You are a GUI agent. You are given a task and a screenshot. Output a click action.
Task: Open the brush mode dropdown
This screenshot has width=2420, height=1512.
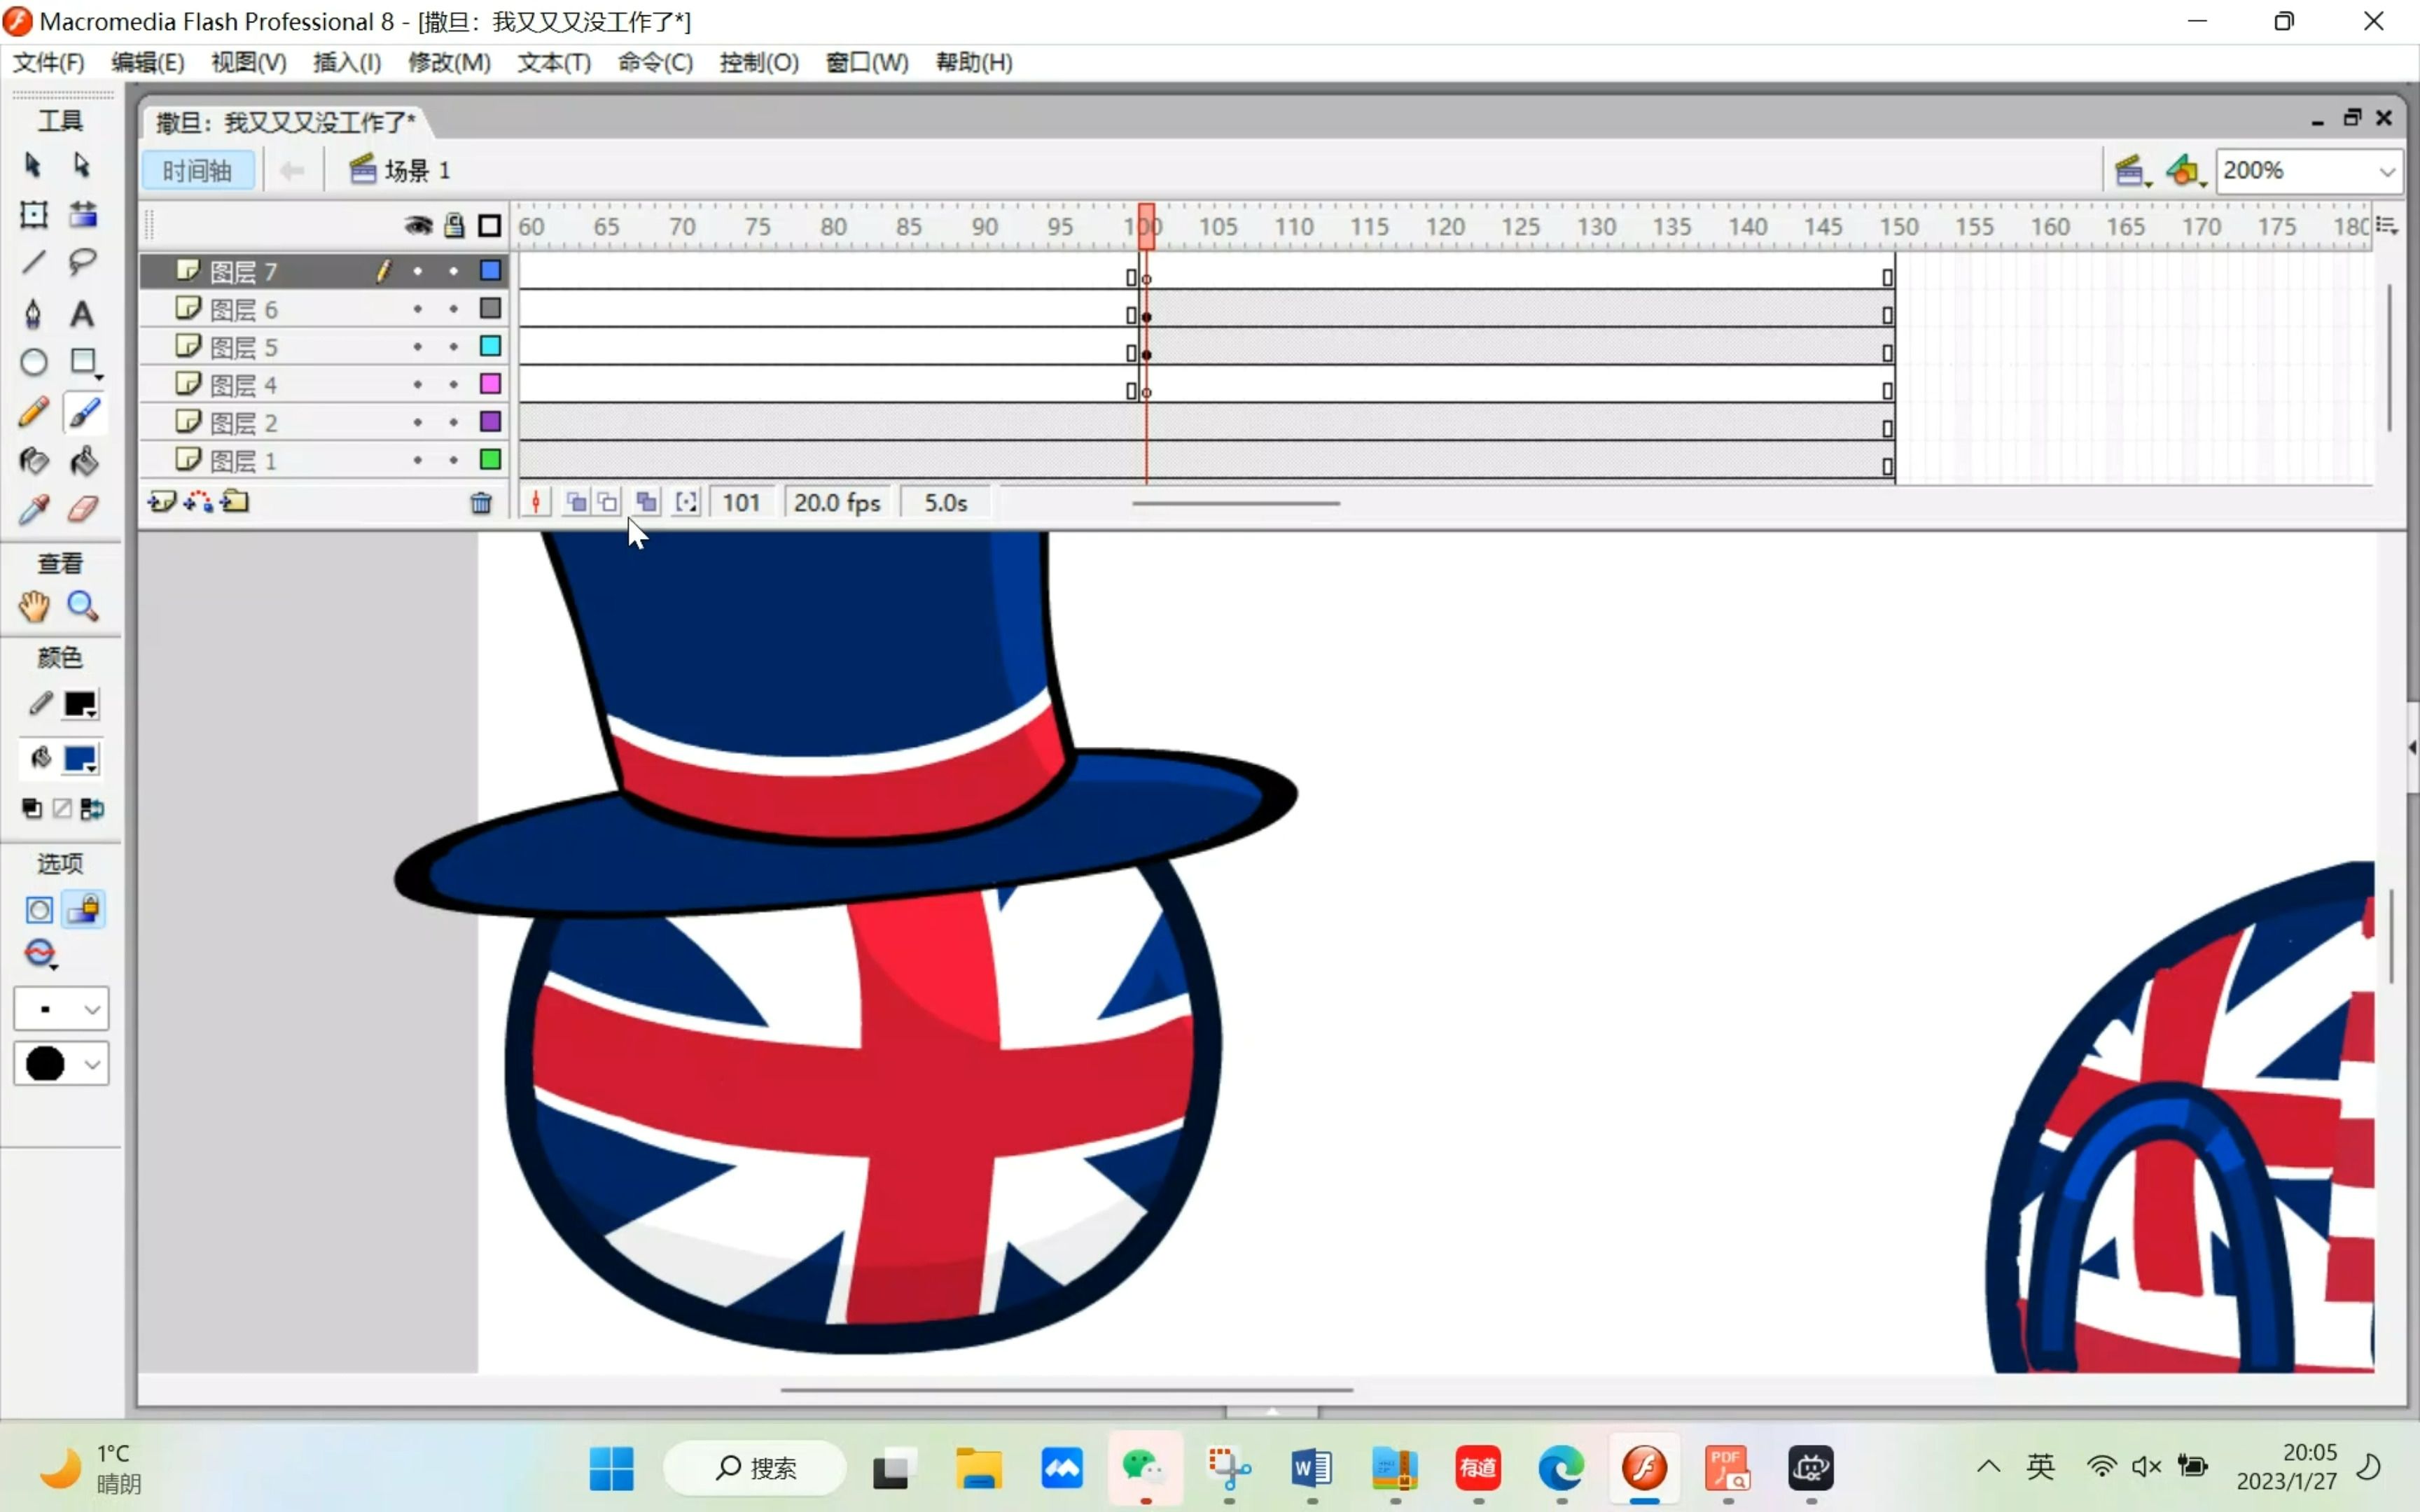coord(41,955)
